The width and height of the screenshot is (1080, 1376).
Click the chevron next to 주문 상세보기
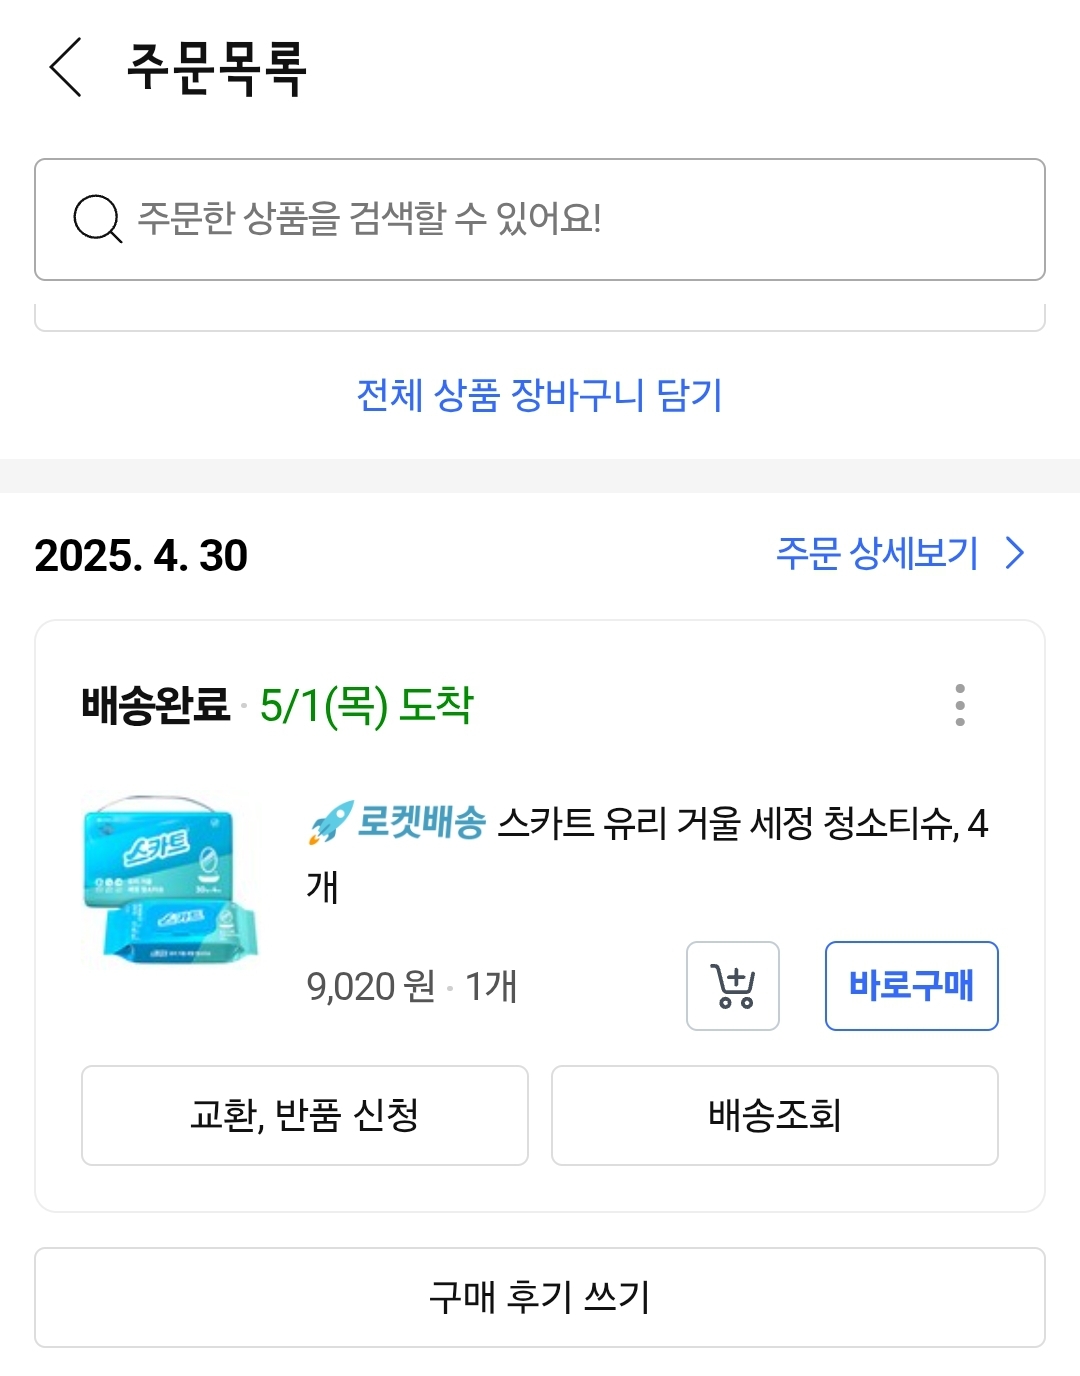coord(1015,554)
